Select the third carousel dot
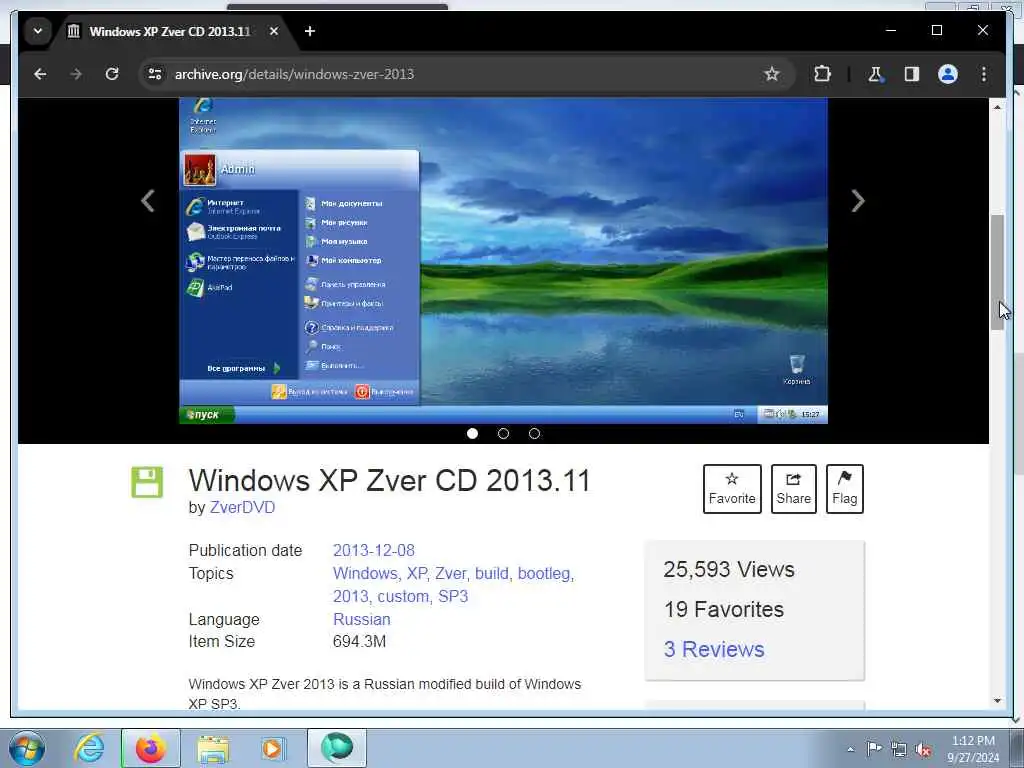The height and width of the screenshot is (768, 1024). pos(534,434)
